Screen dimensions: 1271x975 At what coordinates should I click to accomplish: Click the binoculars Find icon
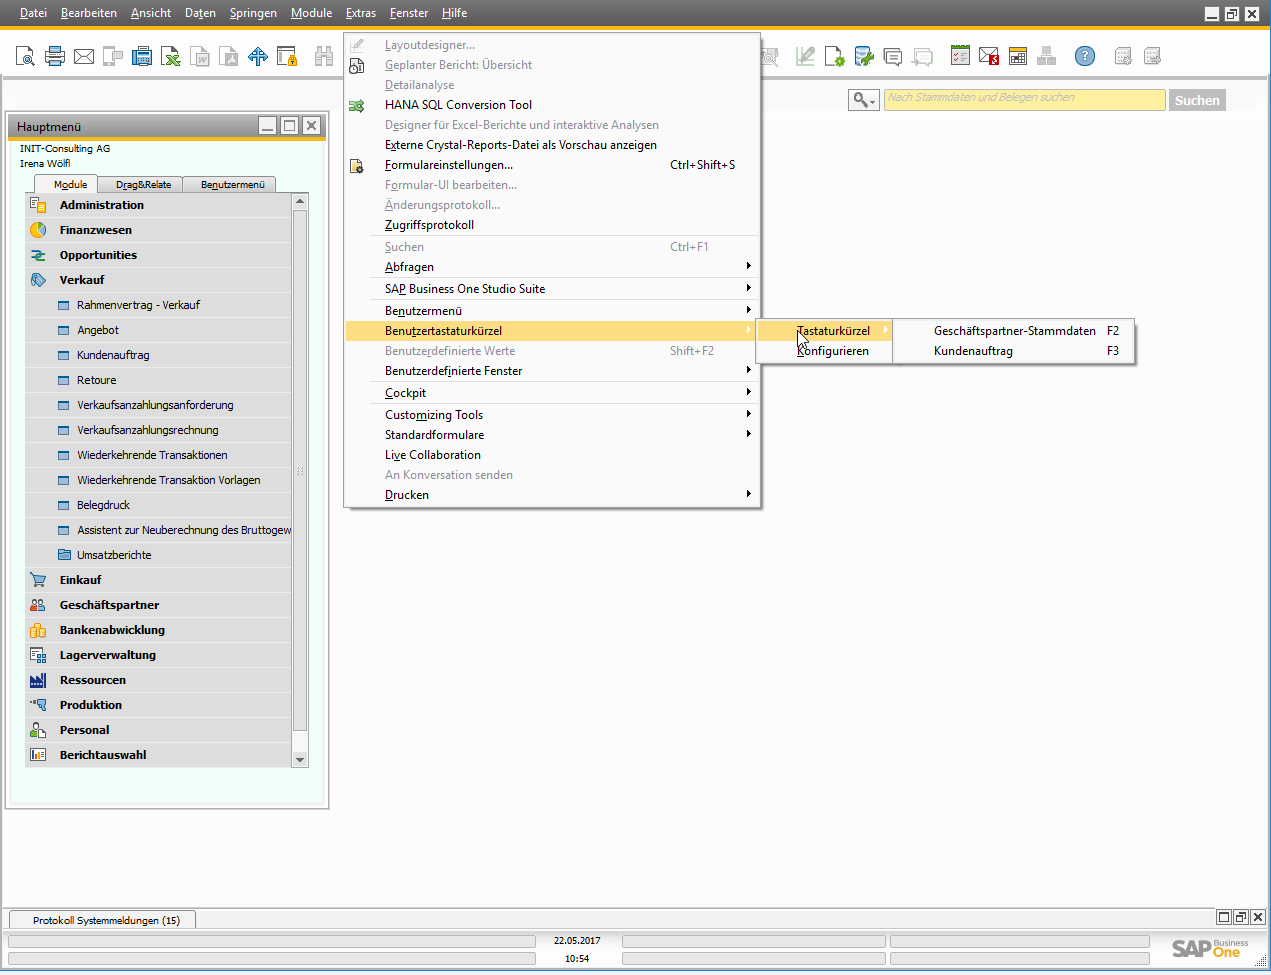pyautogui.click(x=325, y=56)
